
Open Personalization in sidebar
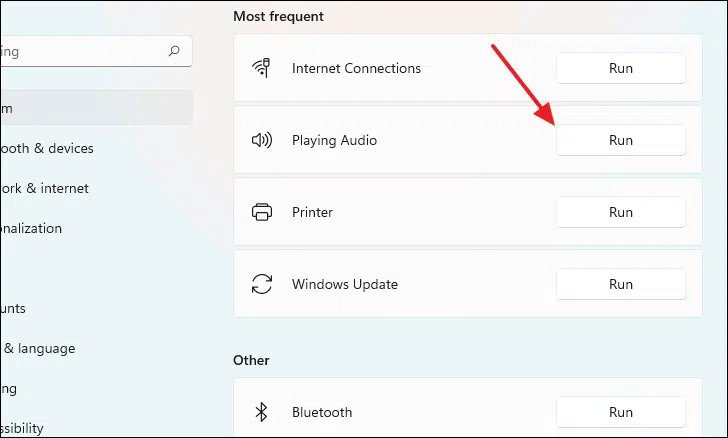31,228
